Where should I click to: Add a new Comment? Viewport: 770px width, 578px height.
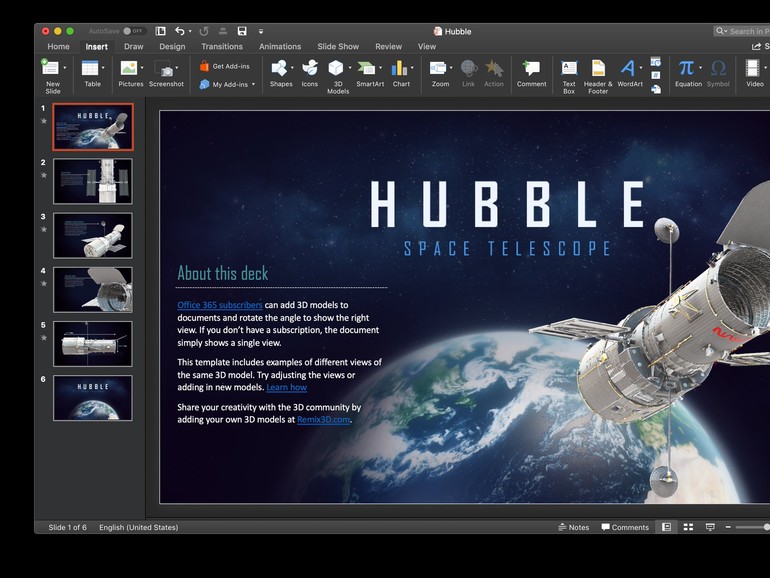click(531, 73)
